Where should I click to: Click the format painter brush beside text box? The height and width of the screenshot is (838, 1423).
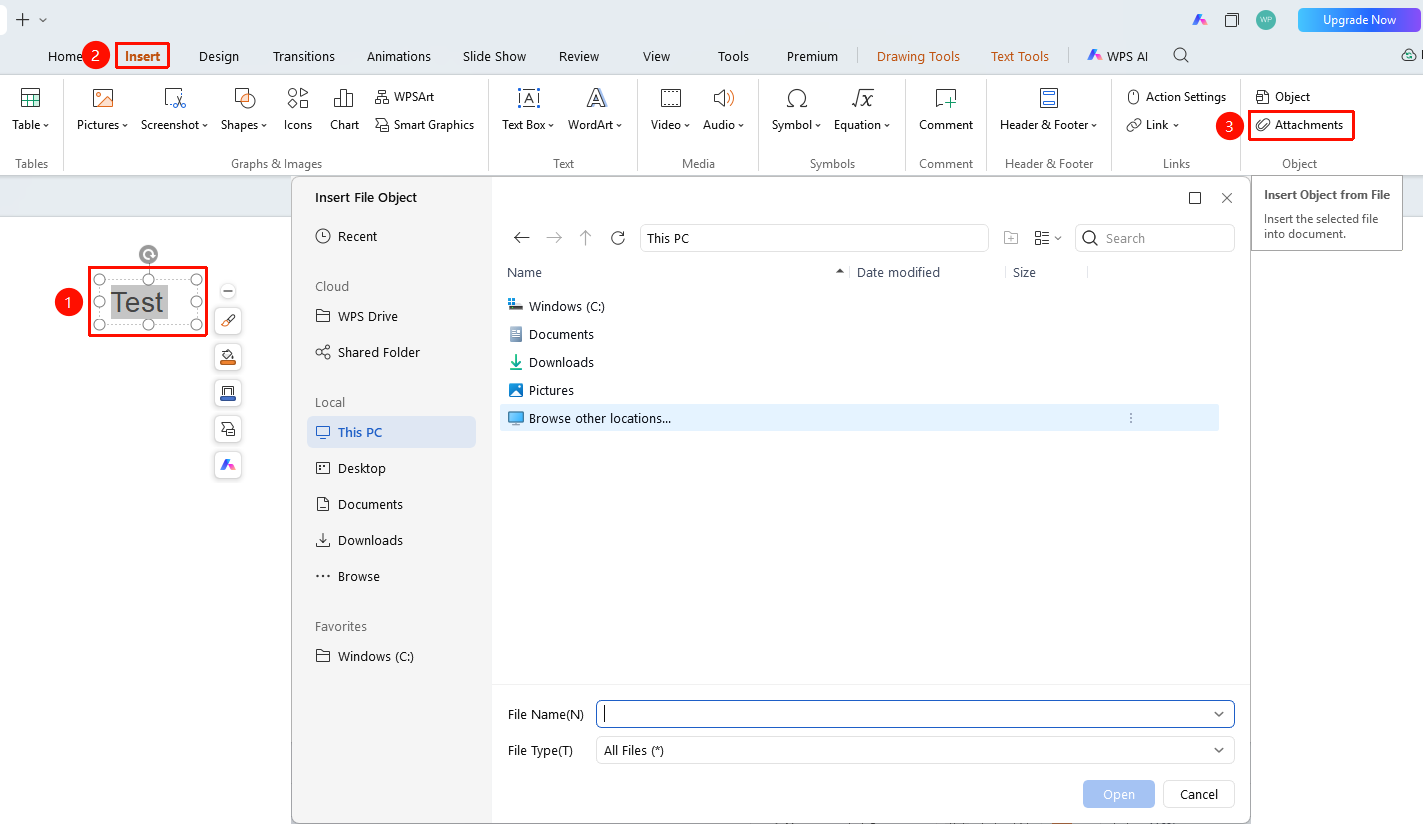[228, 321]
